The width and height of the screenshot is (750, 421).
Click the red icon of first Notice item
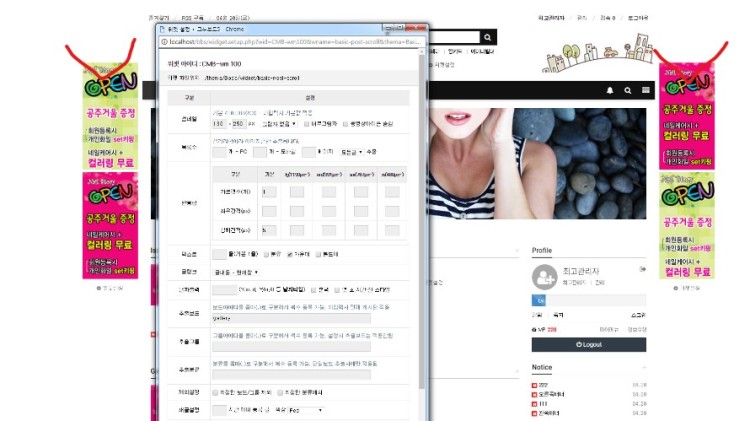pyautogui.click(x=535, y=384)
